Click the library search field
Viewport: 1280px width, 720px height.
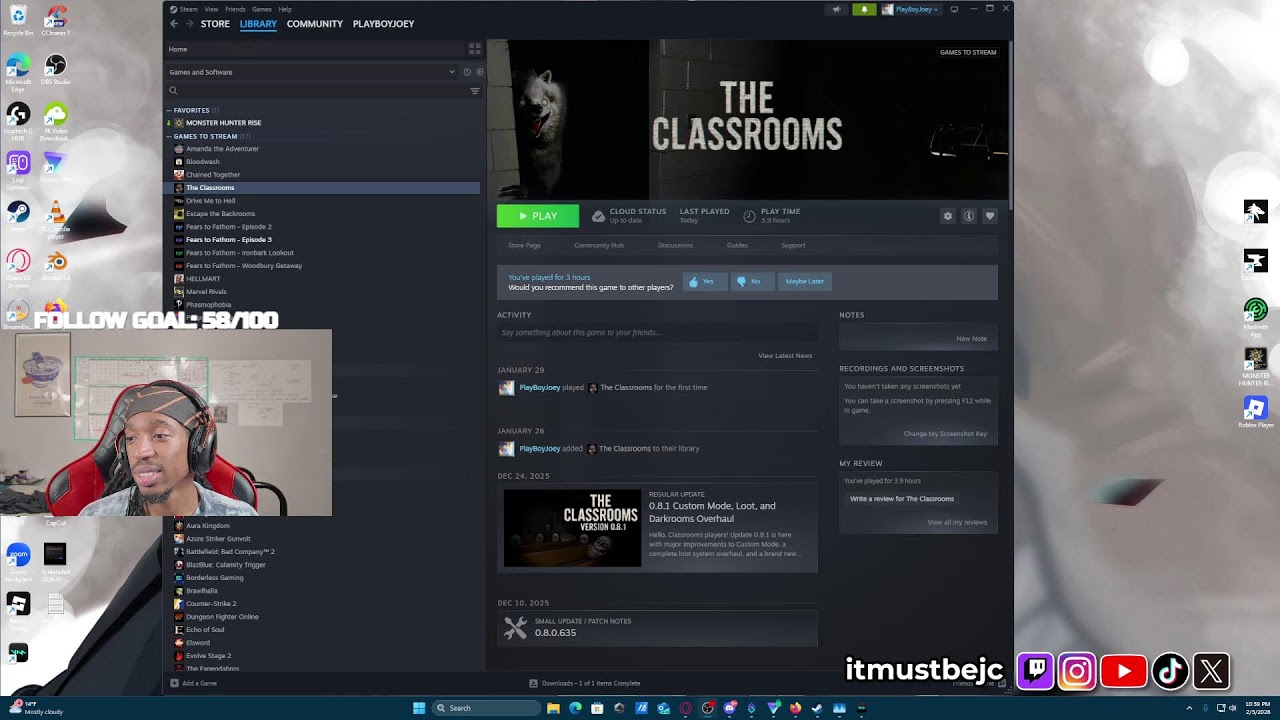point(318,91)
